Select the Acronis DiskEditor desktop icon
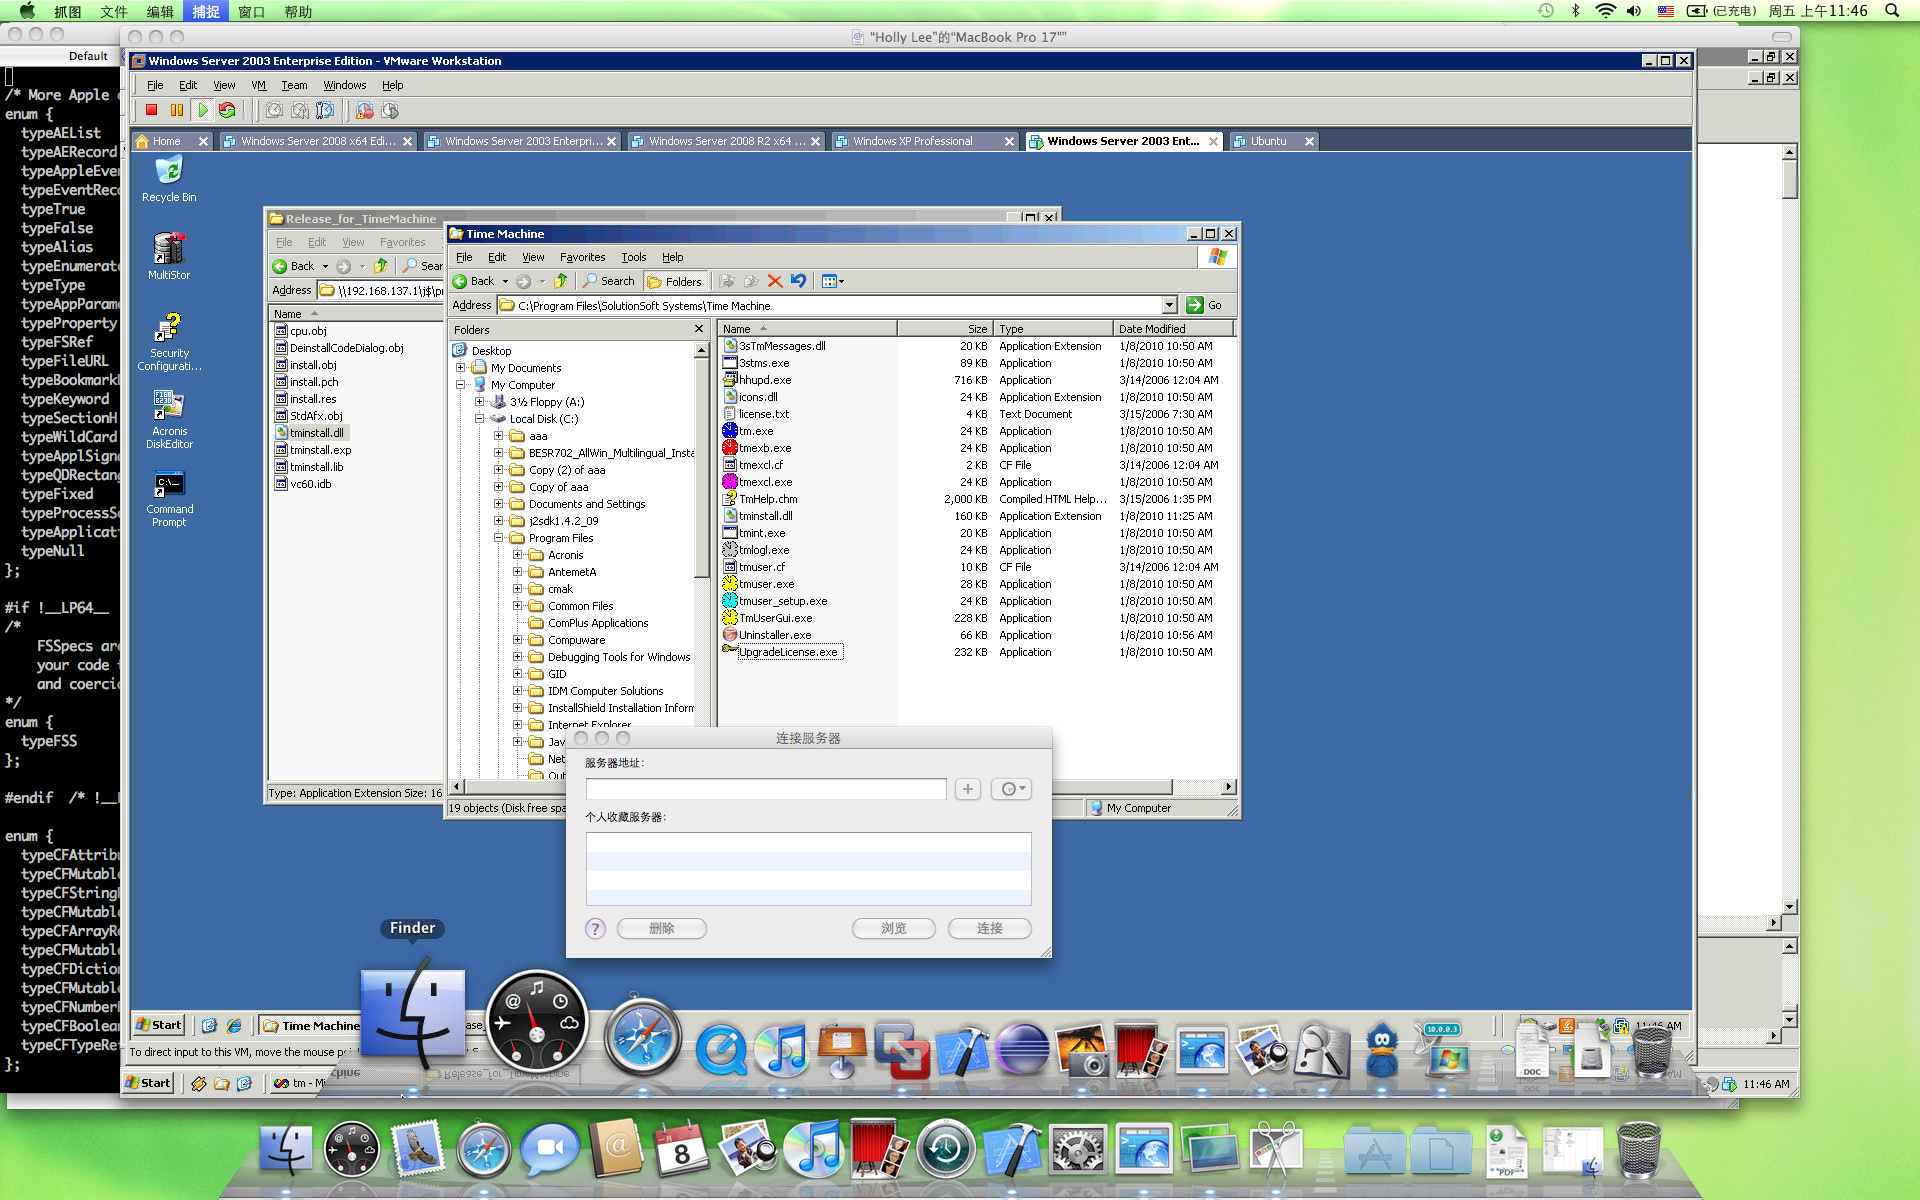Viewport: 1920px width, 1200px height. (169, 420)
